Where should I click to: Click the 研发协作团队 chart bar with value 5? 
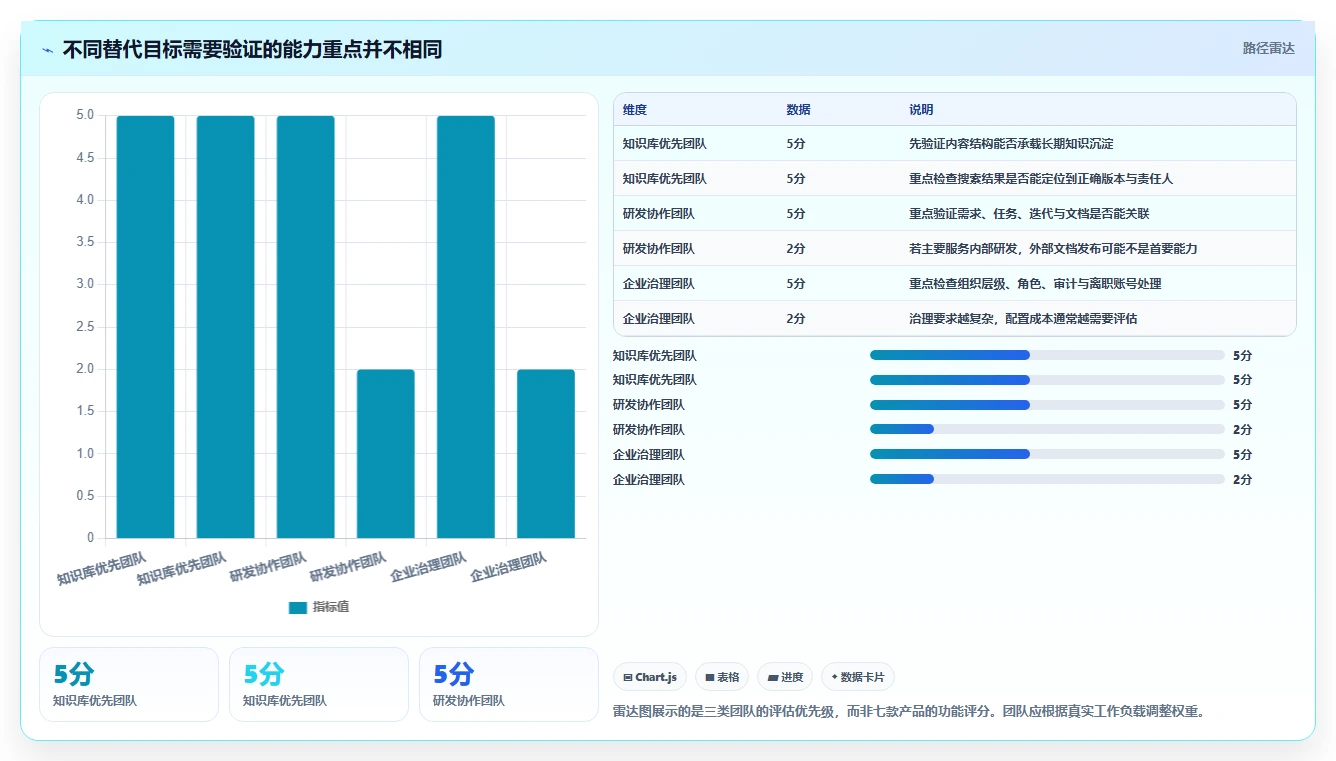306,327
